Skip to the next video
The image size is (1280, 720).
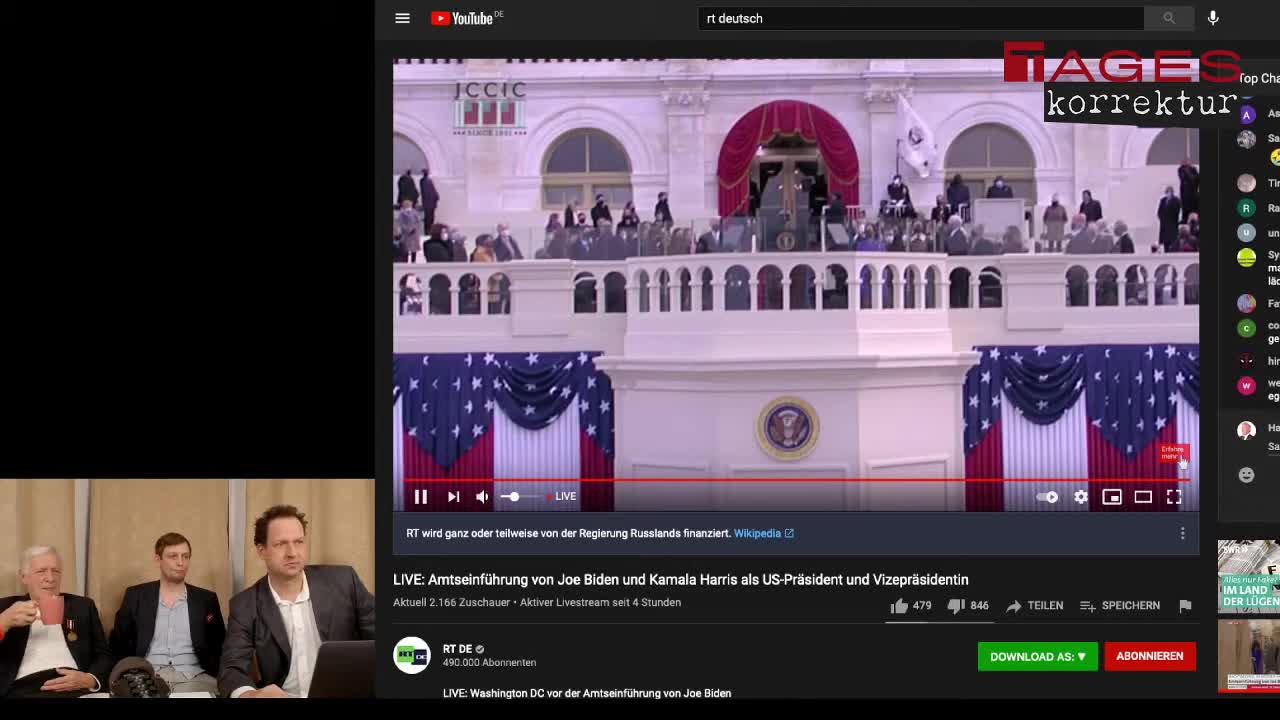(x=453, y=497)
